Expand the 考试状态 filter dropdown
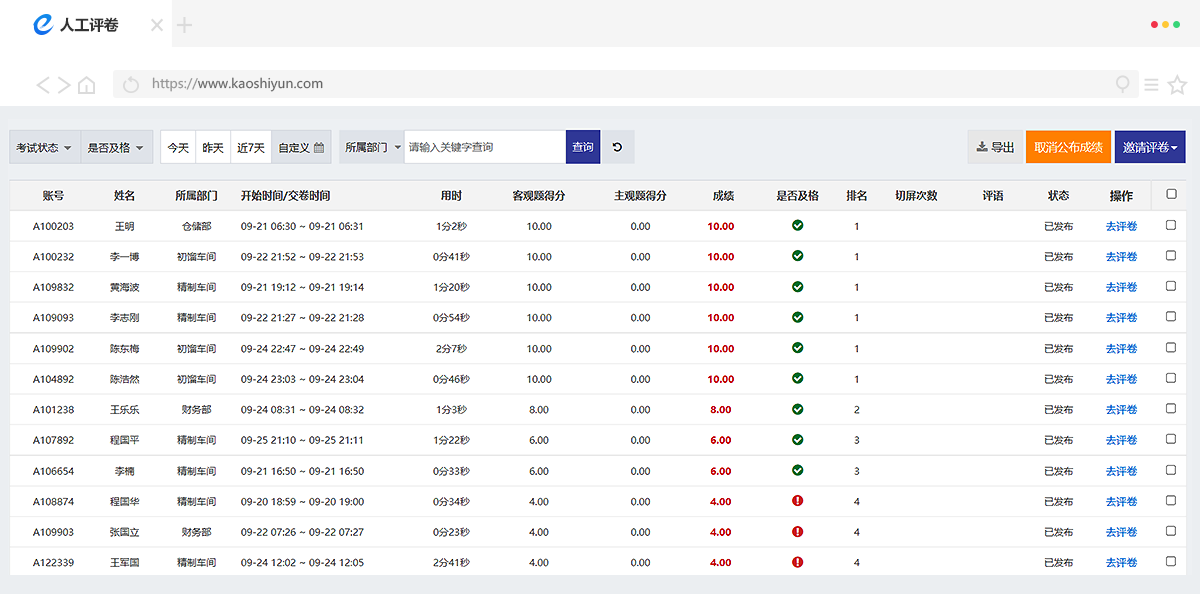Screen dimensions: 1200x594 pyautogui.click(x=44, y=147)
